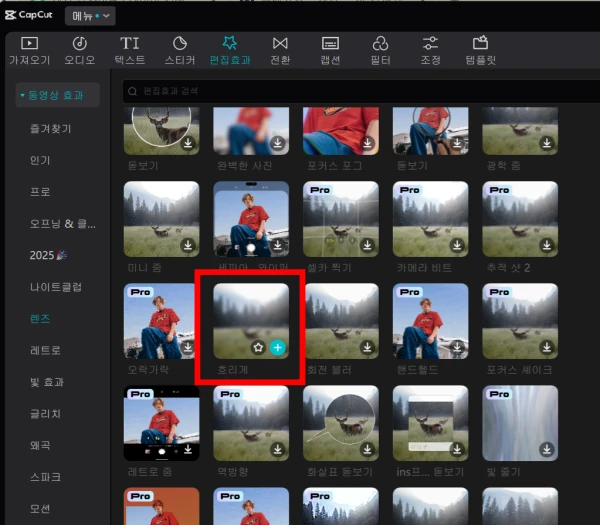
Task: Open the 레트로 category
Action: (x=46, y=351)
